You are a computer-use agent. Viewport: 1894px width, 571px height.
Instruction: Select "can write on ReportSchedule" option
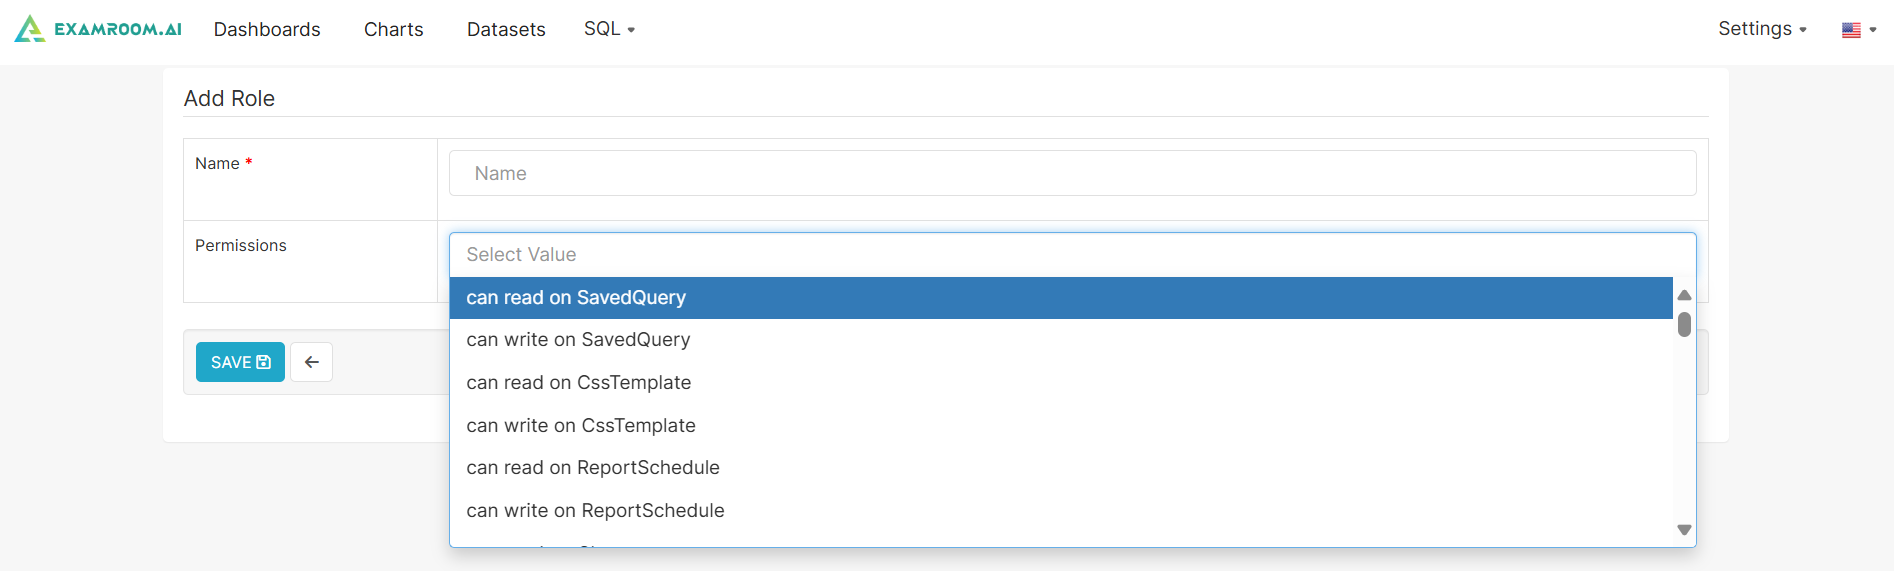pos(595,511)
